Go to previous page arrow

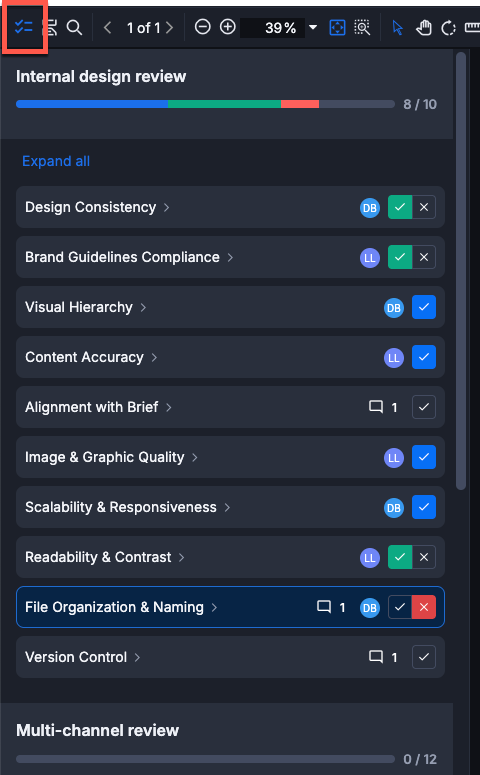107,28
